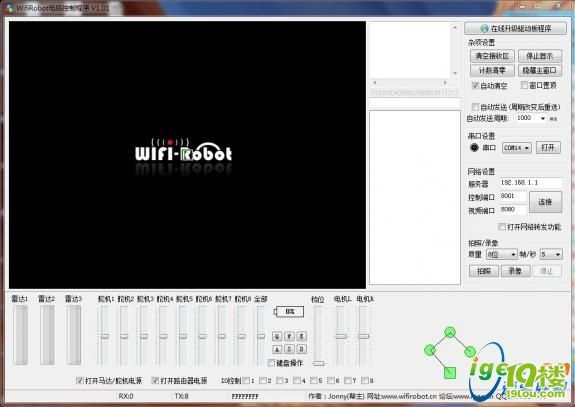Toggle the 键盘操作 checkbox
Image resolution: width=575 pixels, height=407 pixels.
271,363
